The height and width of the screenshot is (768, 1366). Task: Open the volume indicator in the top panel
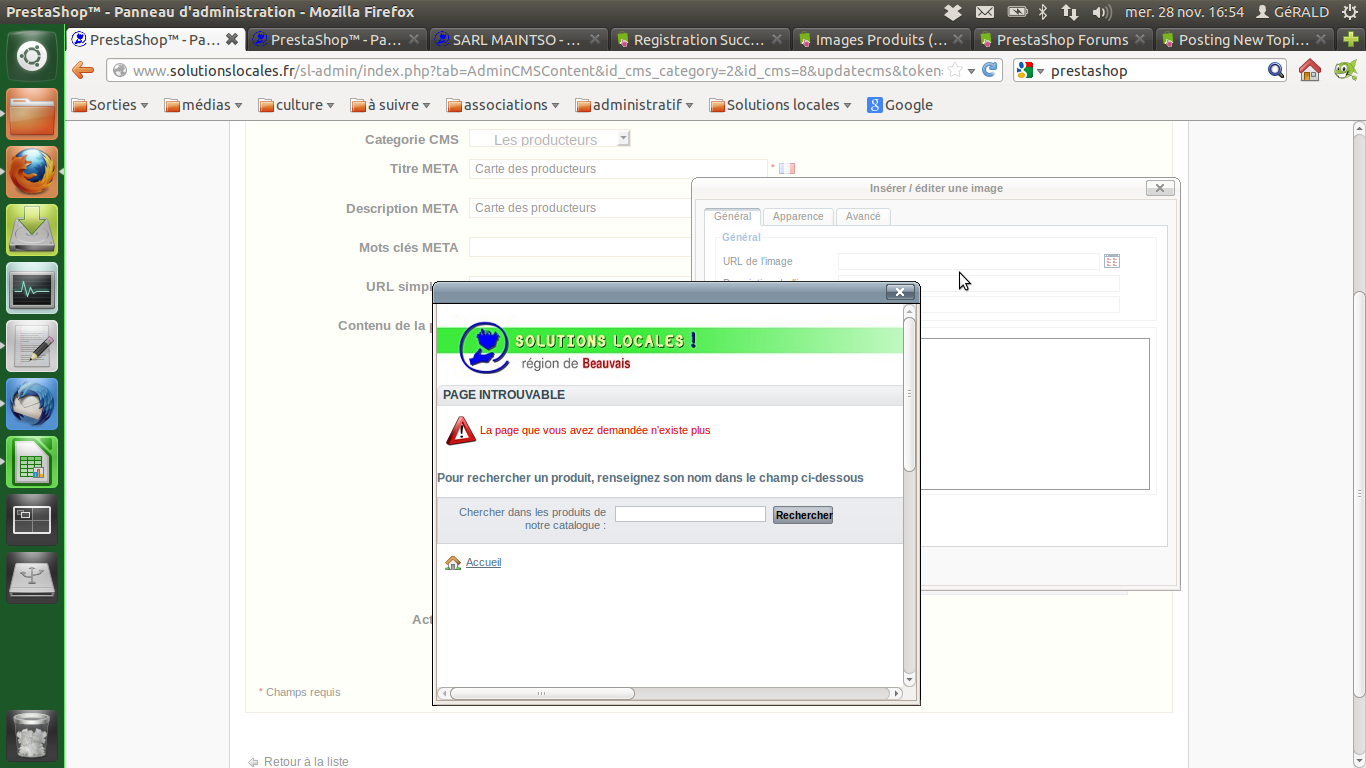[1102, 12]
